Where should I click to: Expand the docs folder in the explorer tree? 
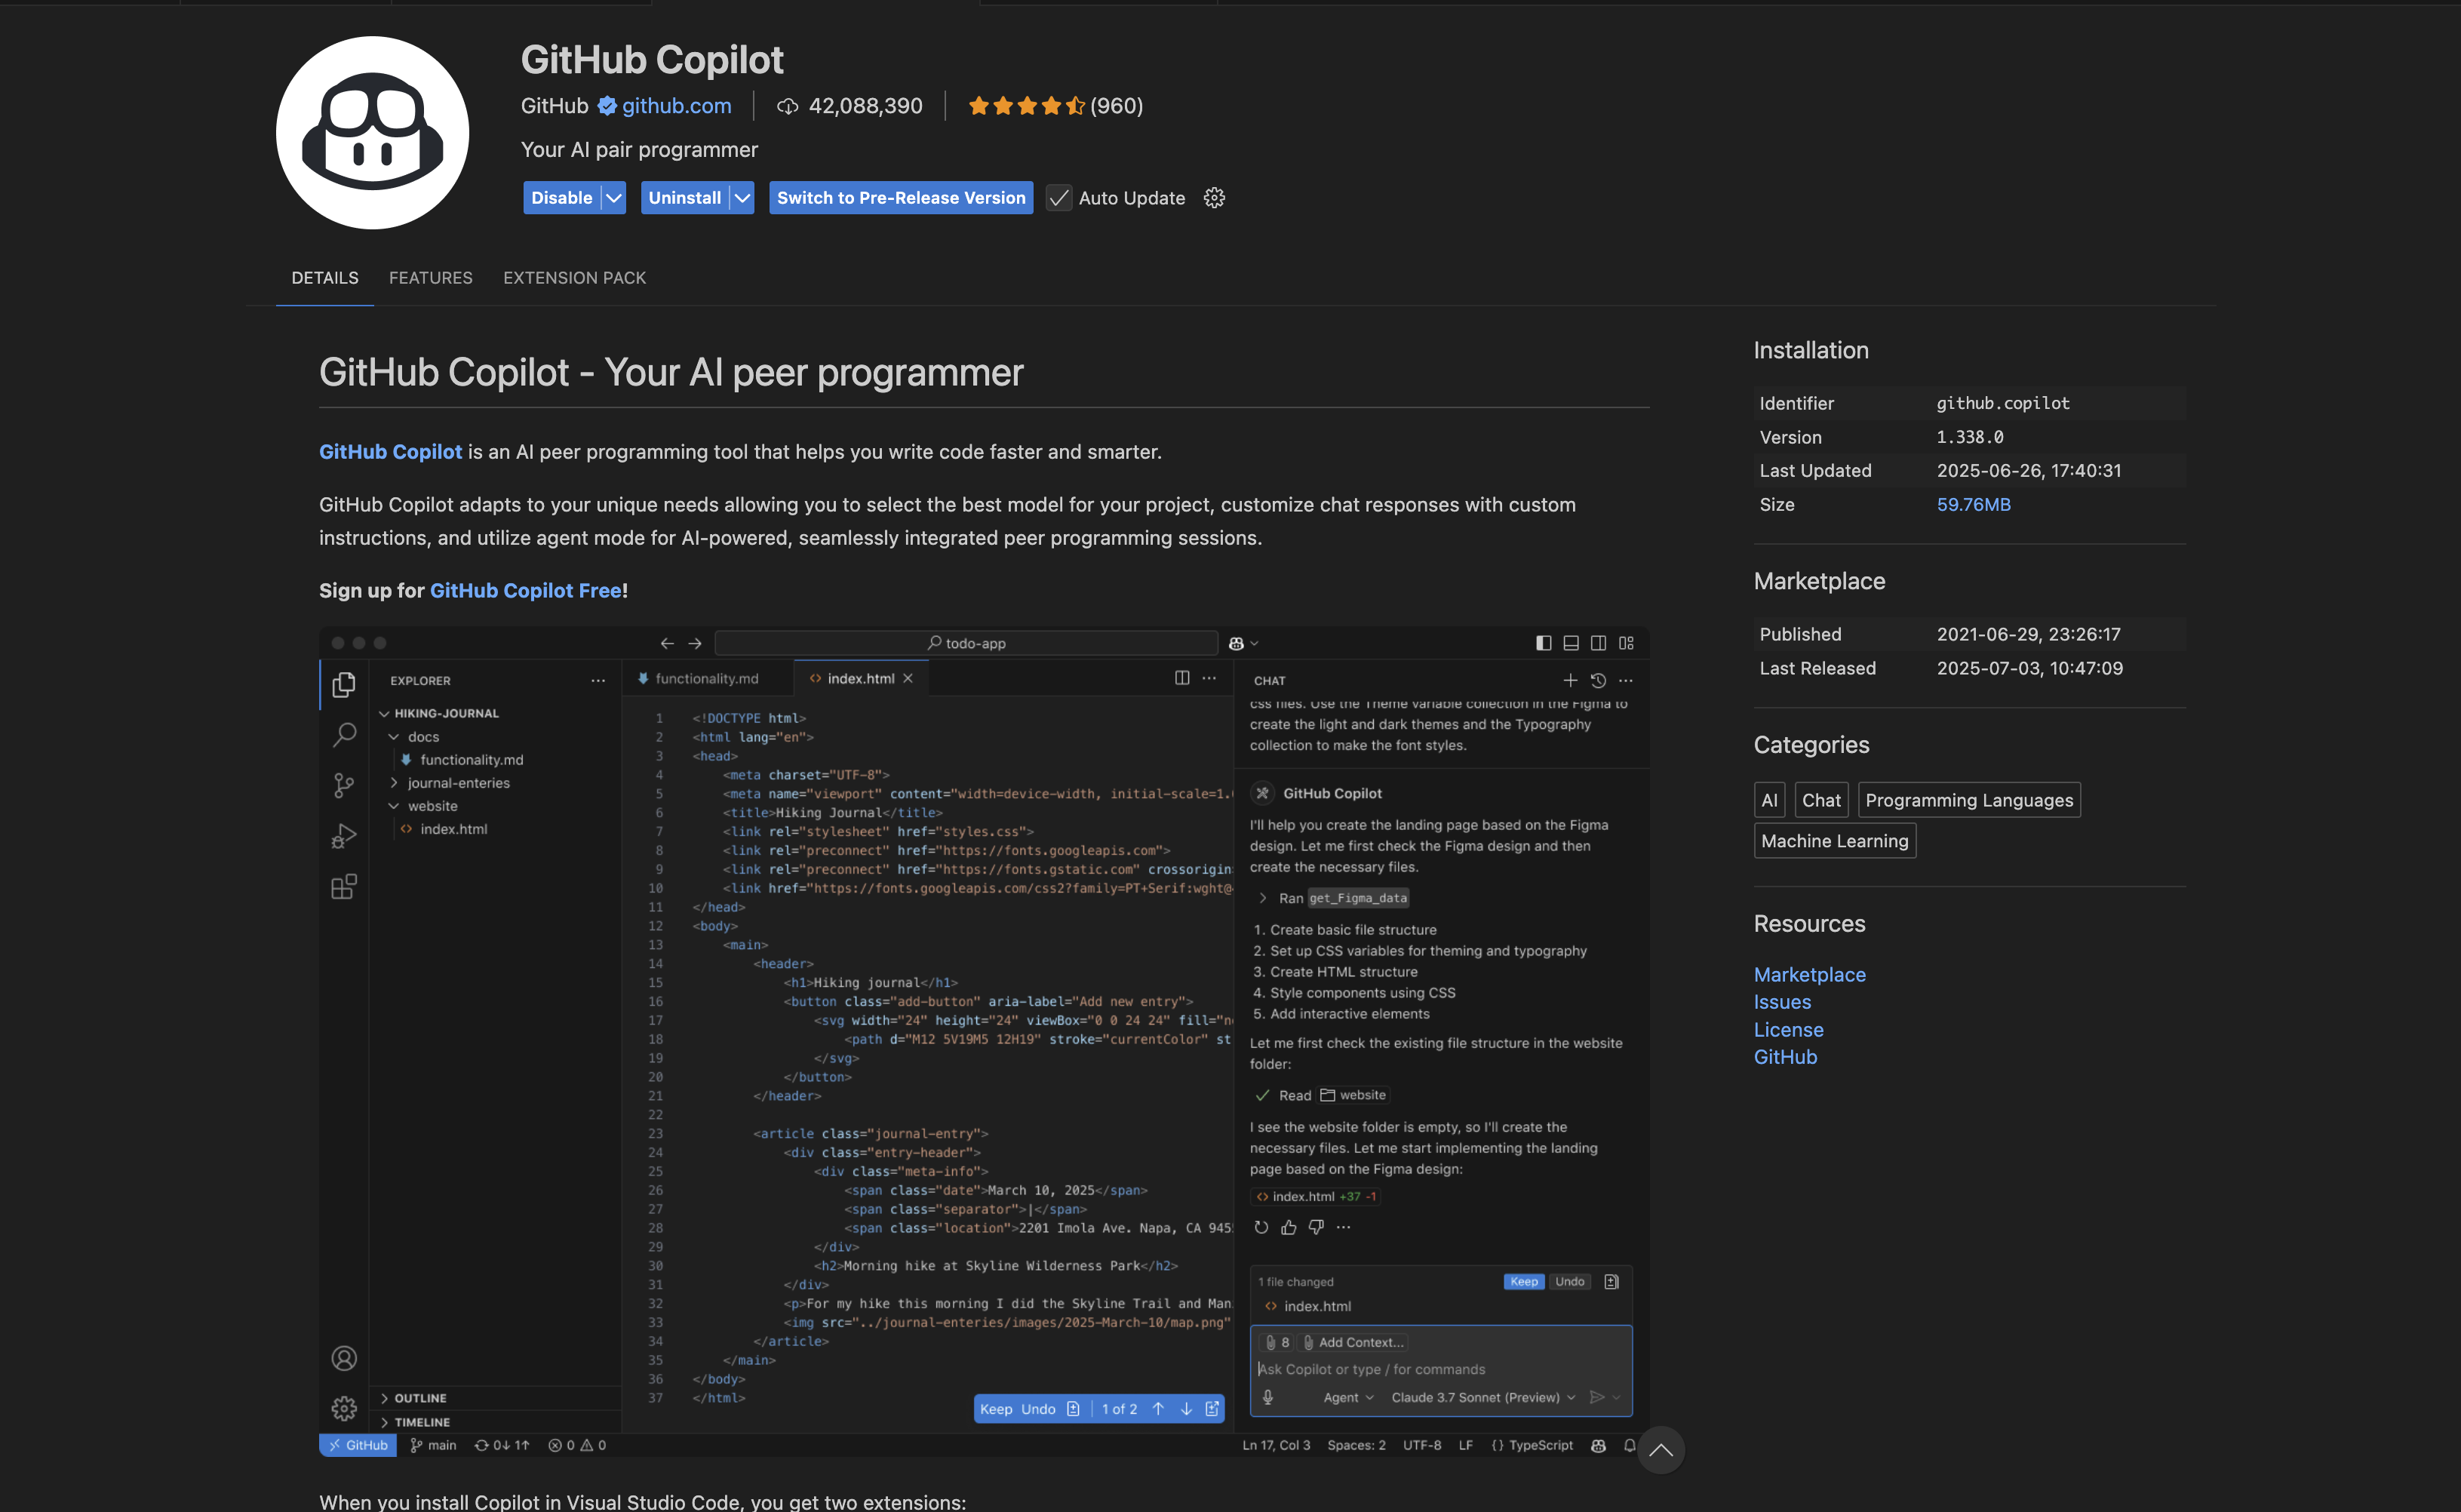click(422, 736)
